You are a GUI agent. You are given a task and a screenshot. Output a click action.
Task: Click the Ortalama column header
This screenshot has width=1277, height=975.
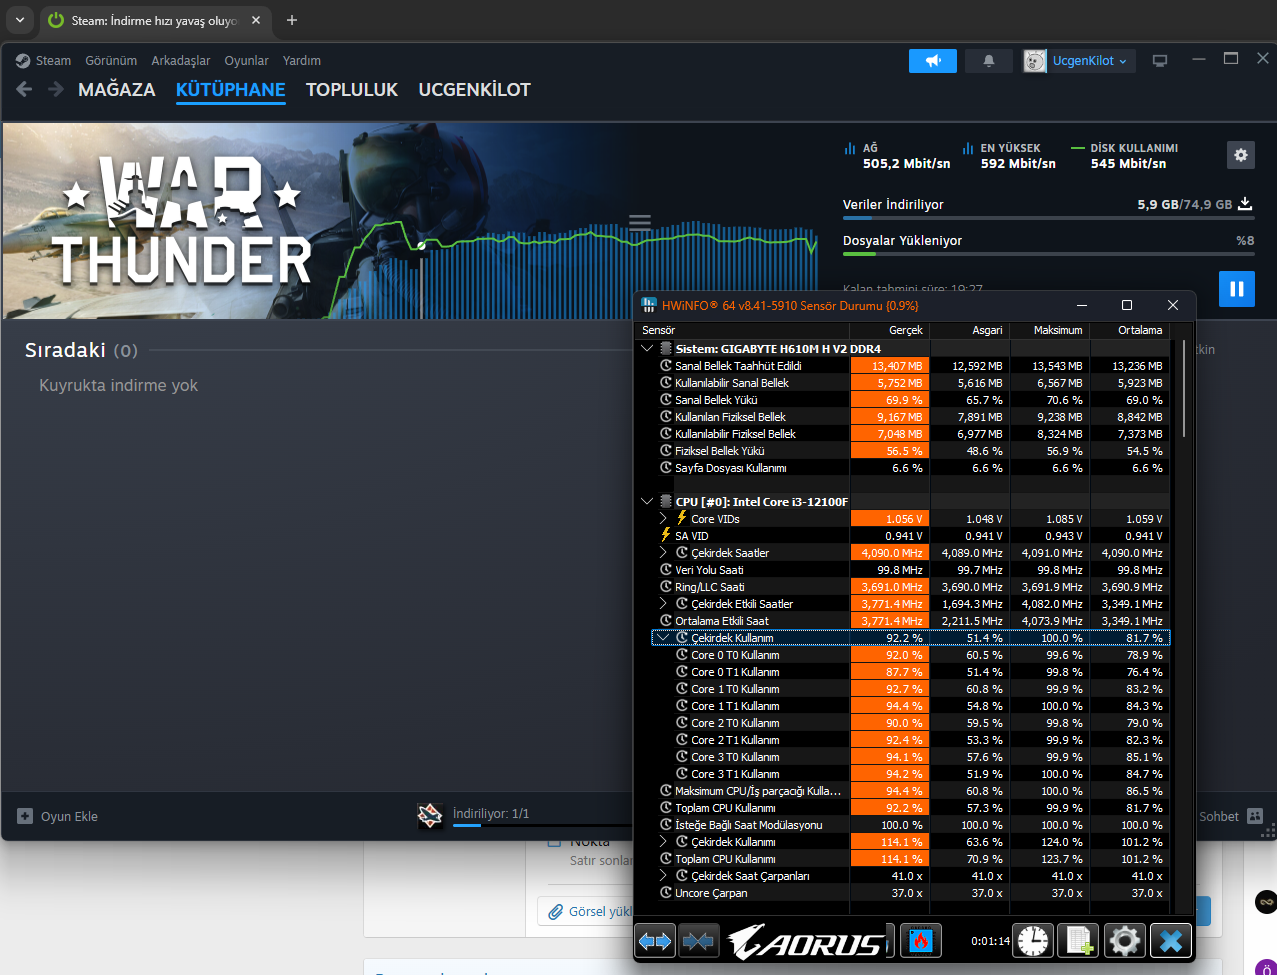coord(1129,330)
